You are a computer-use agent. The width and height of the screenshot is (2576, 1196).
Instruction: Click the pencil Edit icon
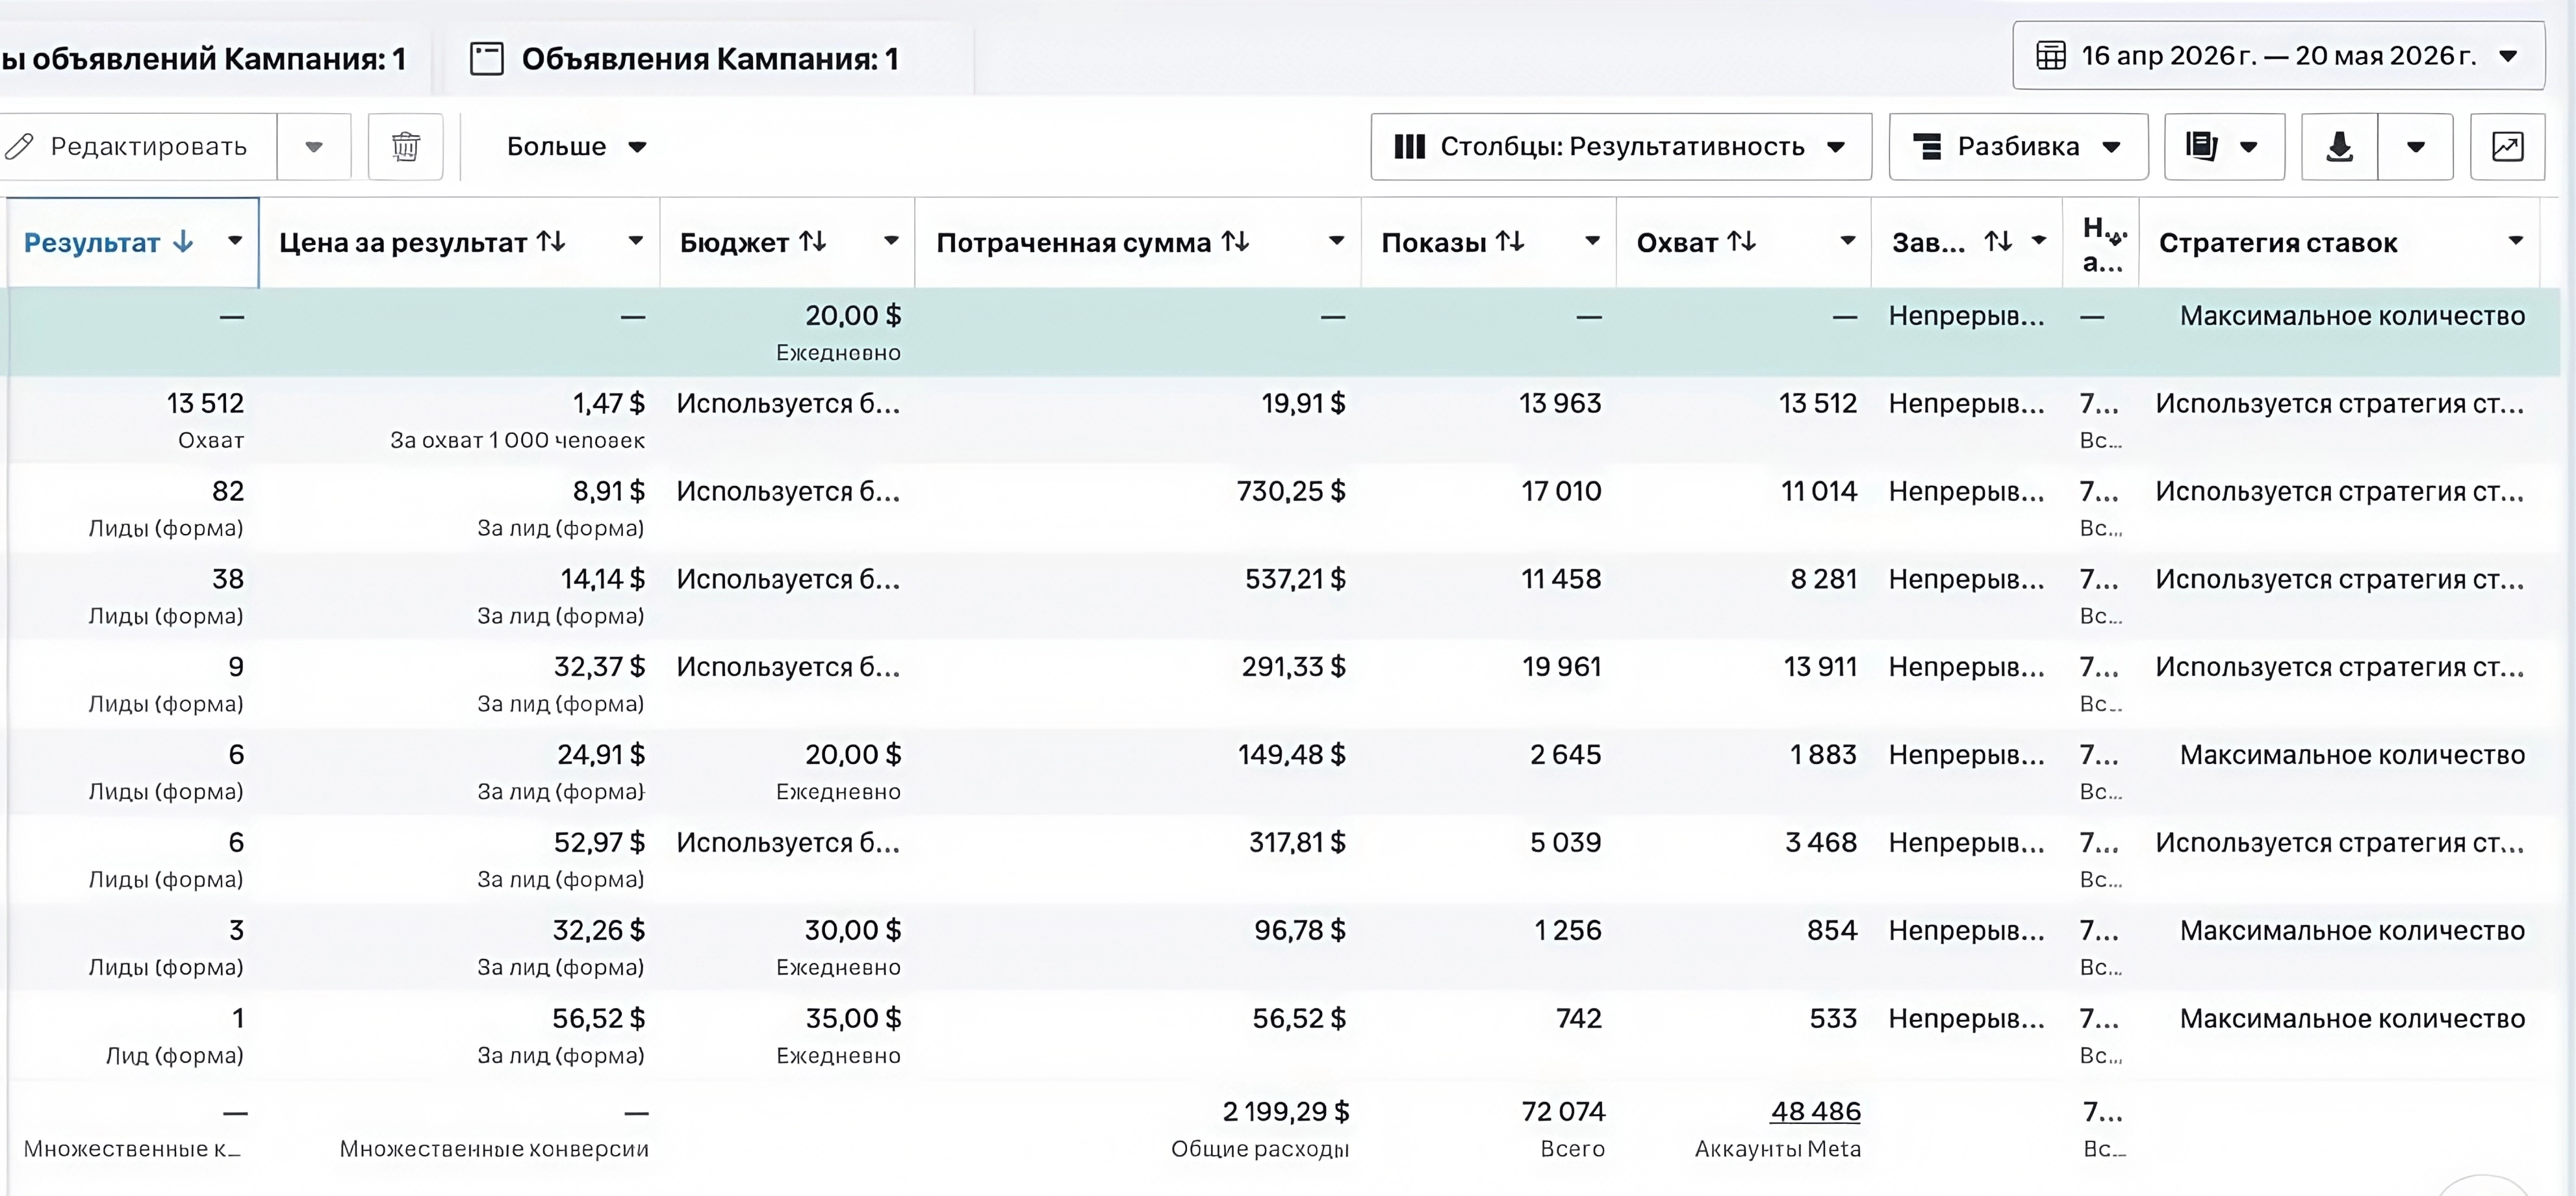pos(19,146)
